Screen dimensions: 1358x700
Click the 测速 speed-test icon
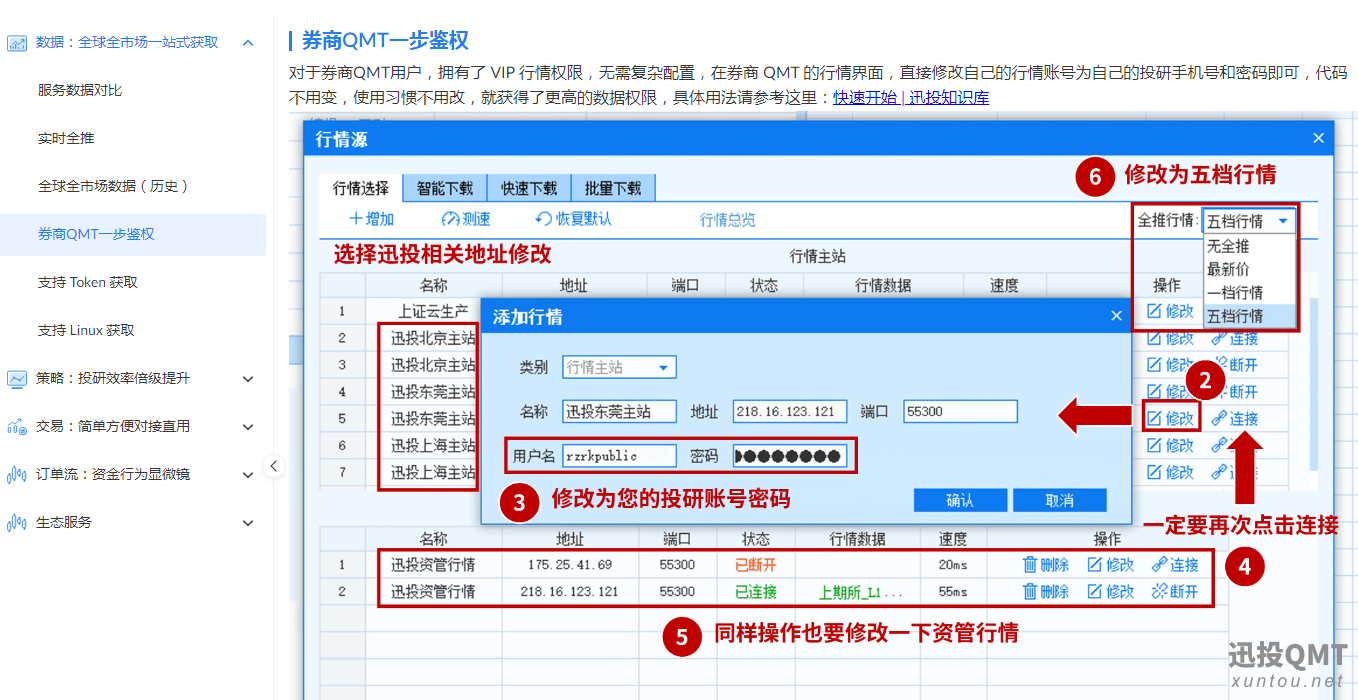[x=449, y=219]
